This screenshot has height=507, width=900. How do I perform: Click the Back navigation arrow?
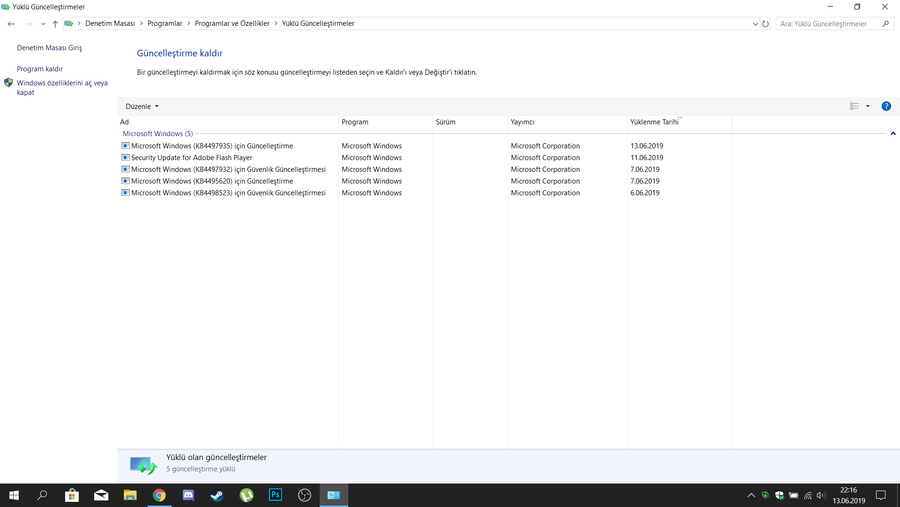[x=11, y=24]
